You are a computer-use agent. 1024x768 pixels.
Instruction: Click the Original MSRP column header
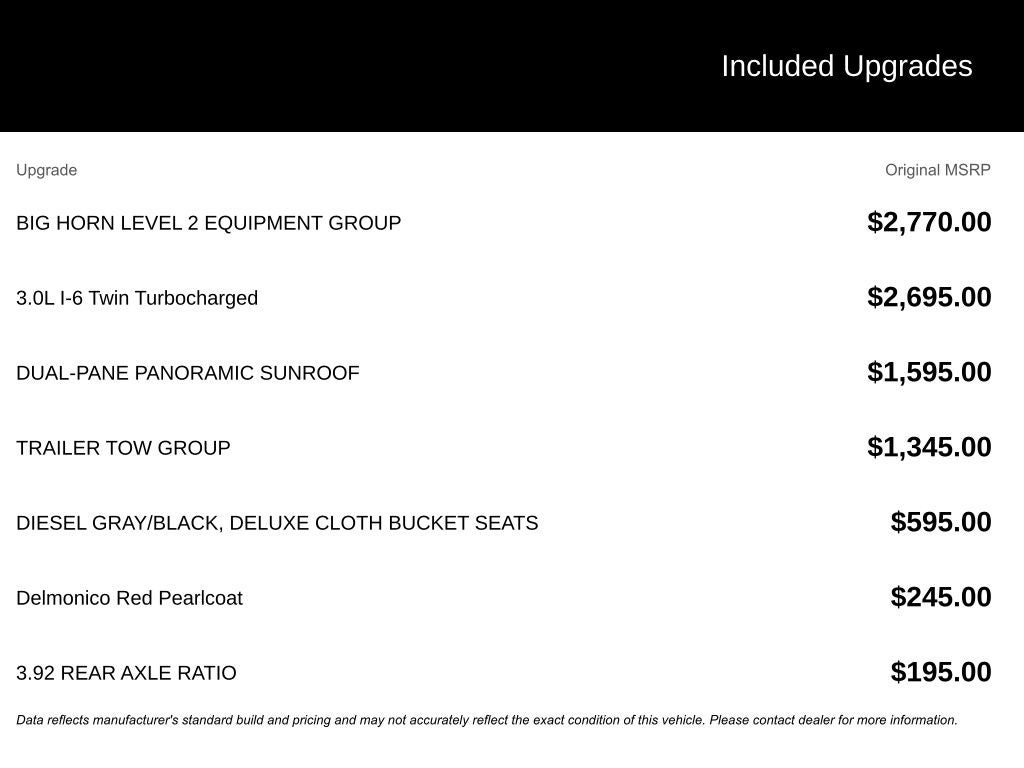tap(937, 170)
